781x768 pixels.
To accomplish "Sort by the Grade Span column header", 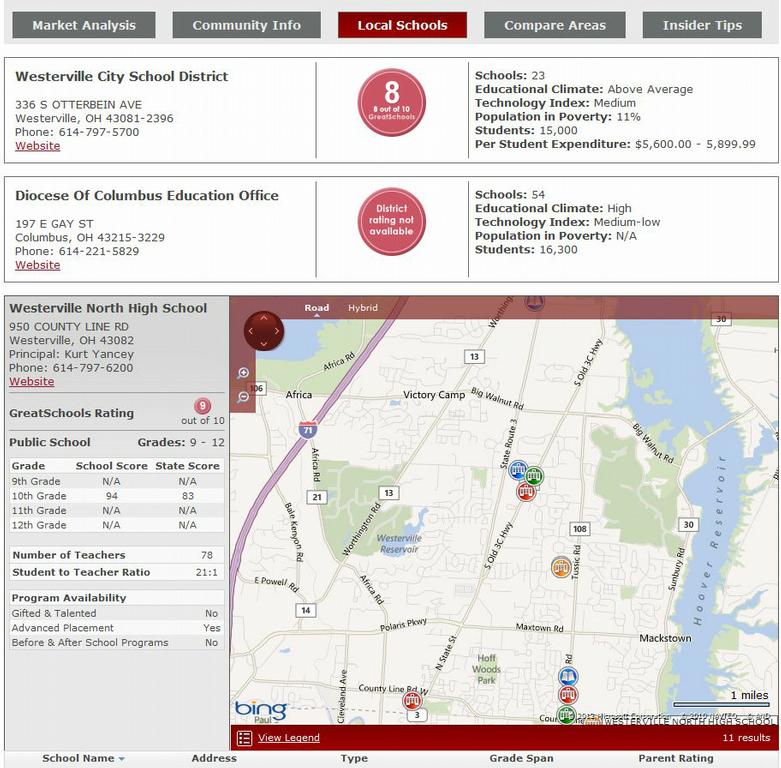I will tap(521, 758).
